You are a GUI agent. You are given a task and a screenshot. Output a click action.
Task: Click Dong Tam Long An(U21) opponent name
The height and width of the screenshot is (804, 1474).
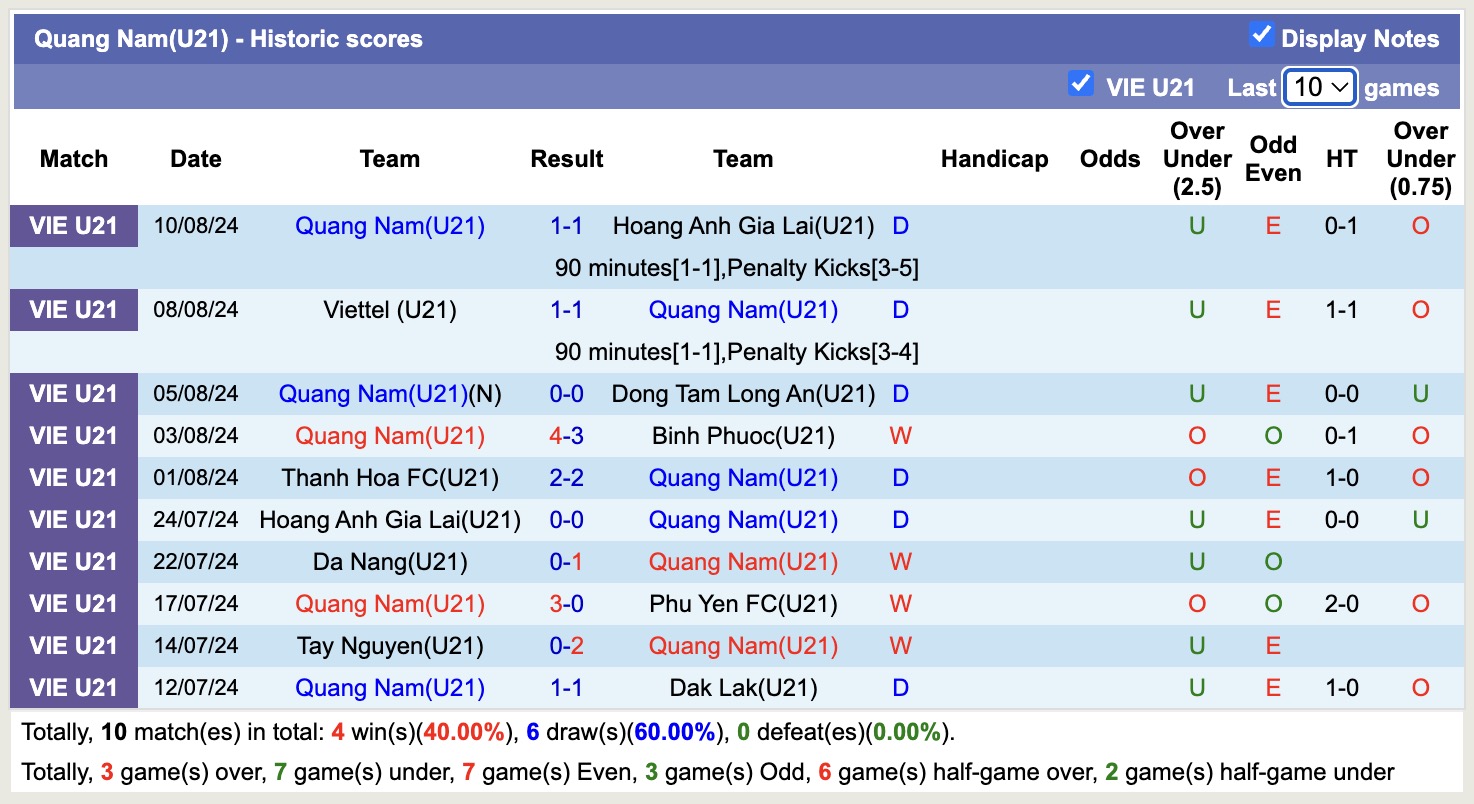tap(743, 393)
